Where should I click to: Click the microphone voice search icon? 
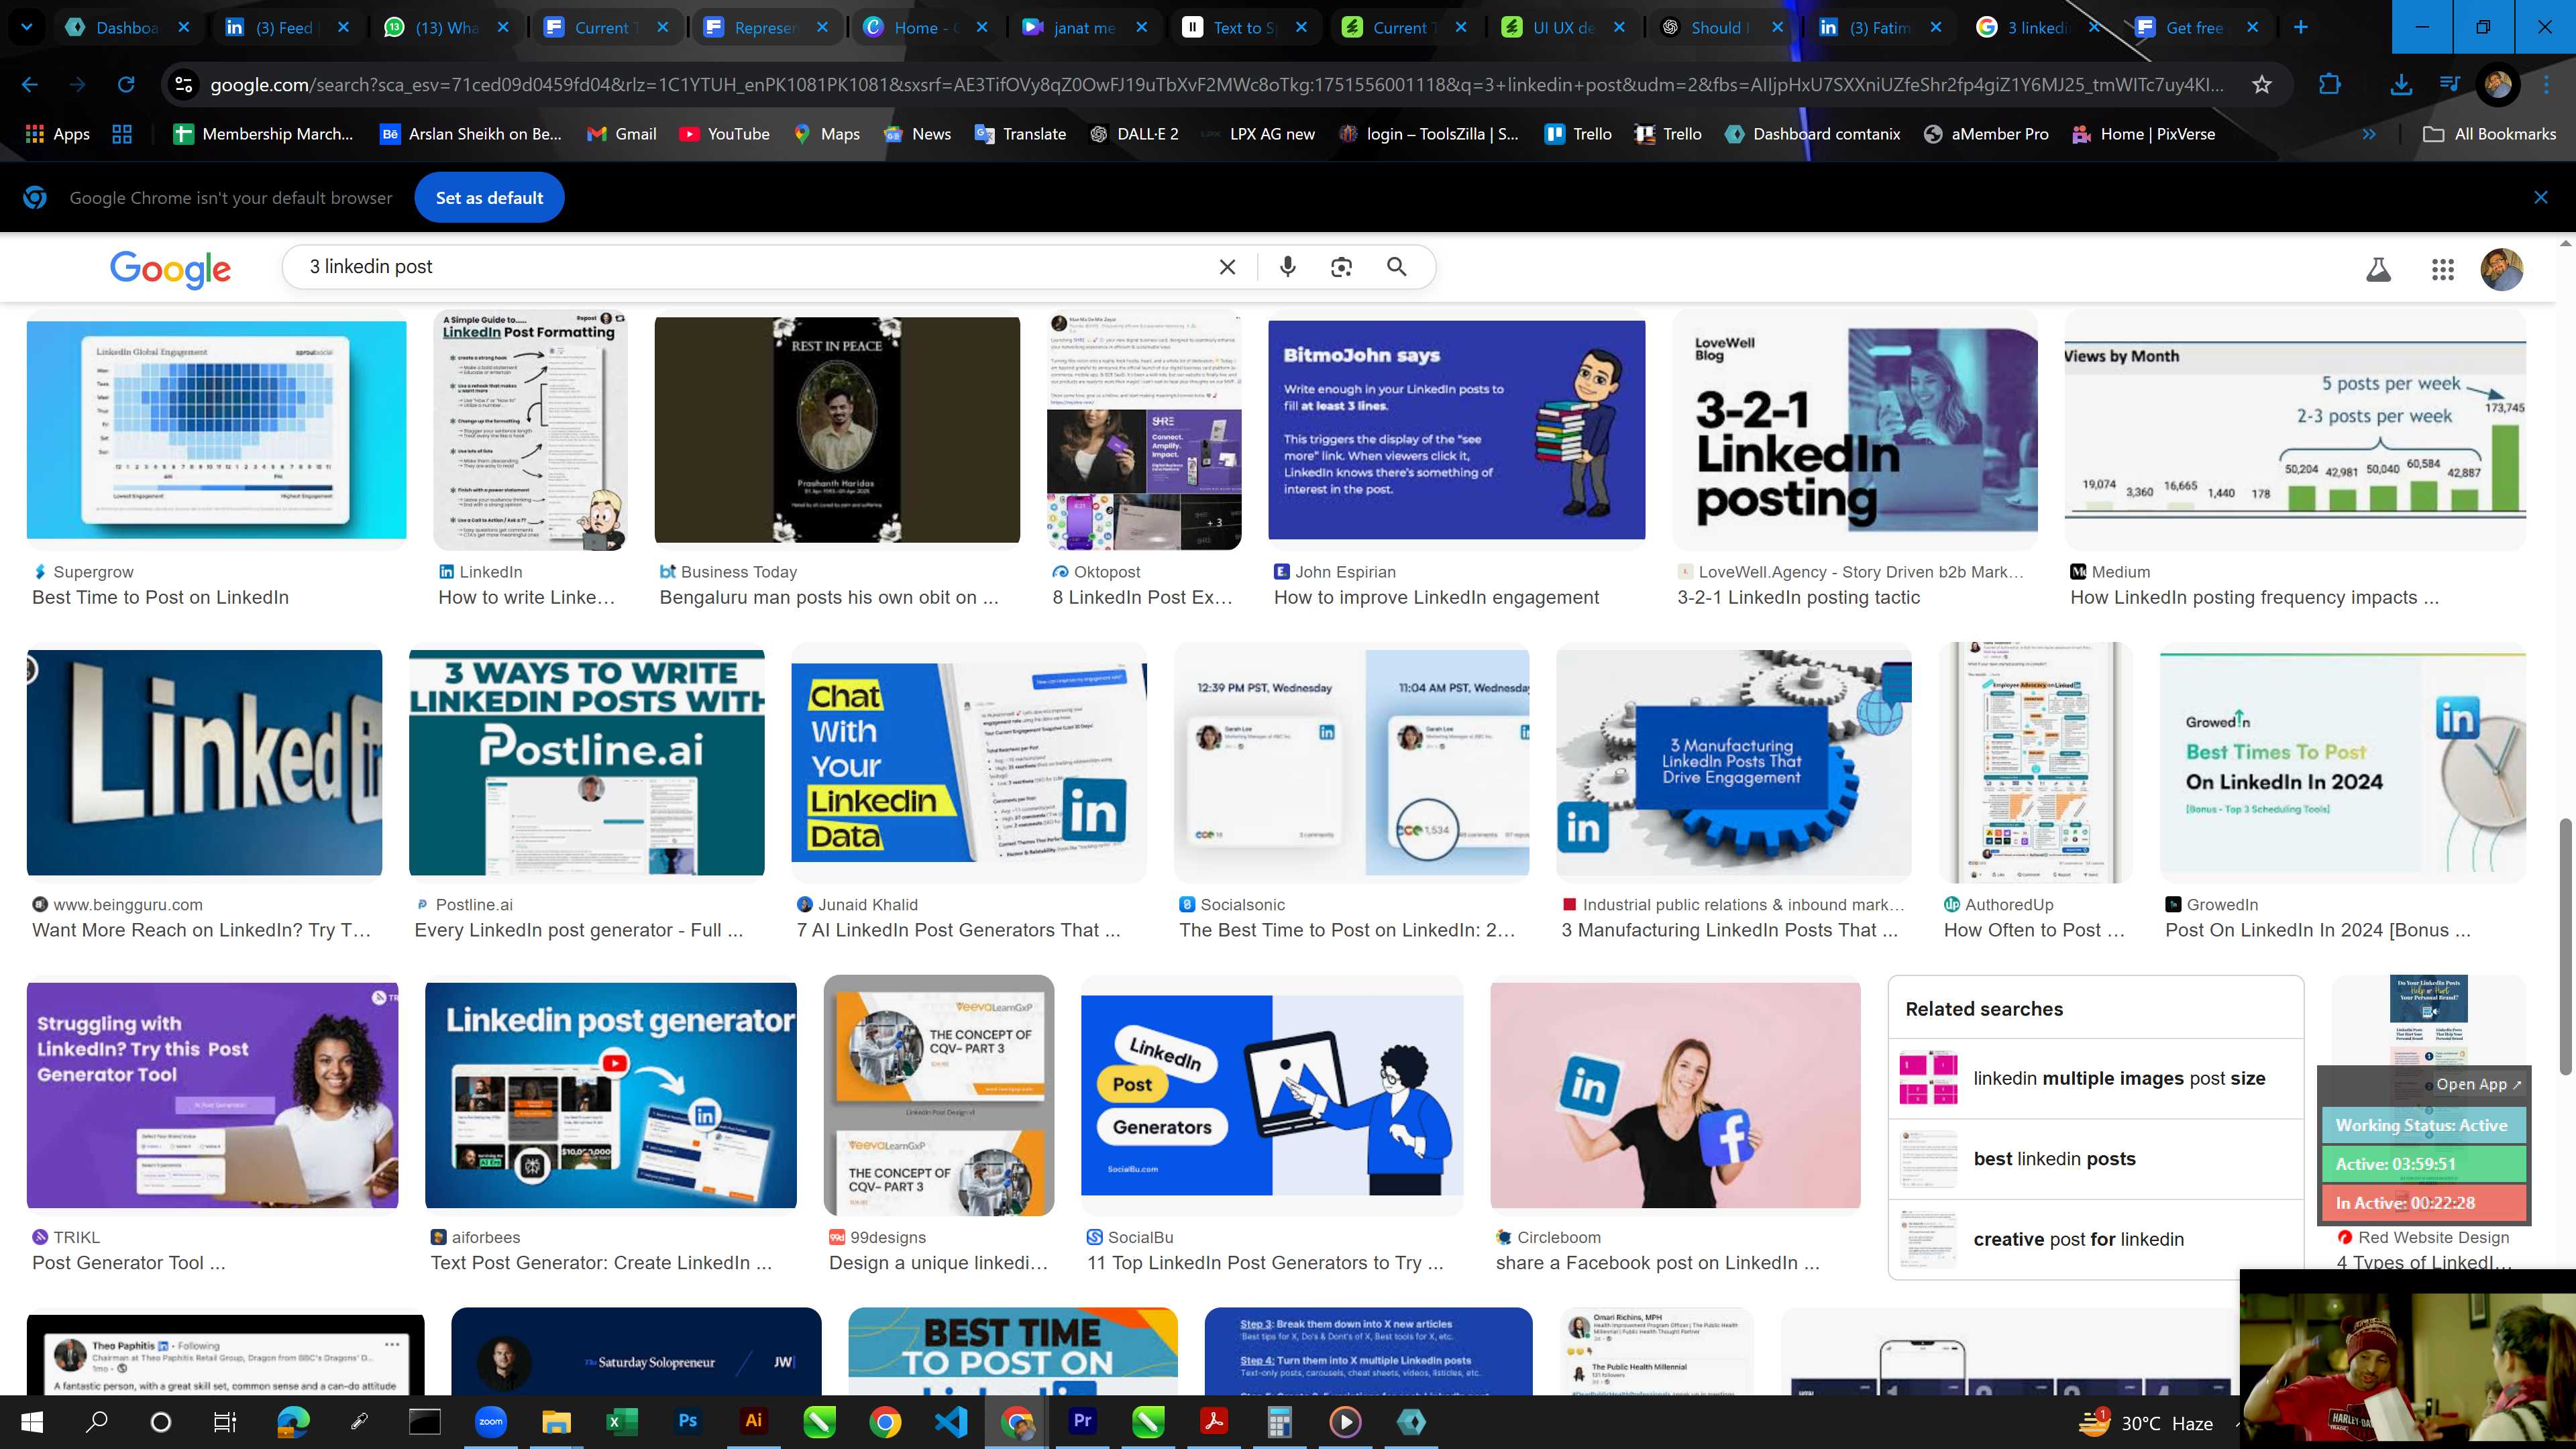1288,267
